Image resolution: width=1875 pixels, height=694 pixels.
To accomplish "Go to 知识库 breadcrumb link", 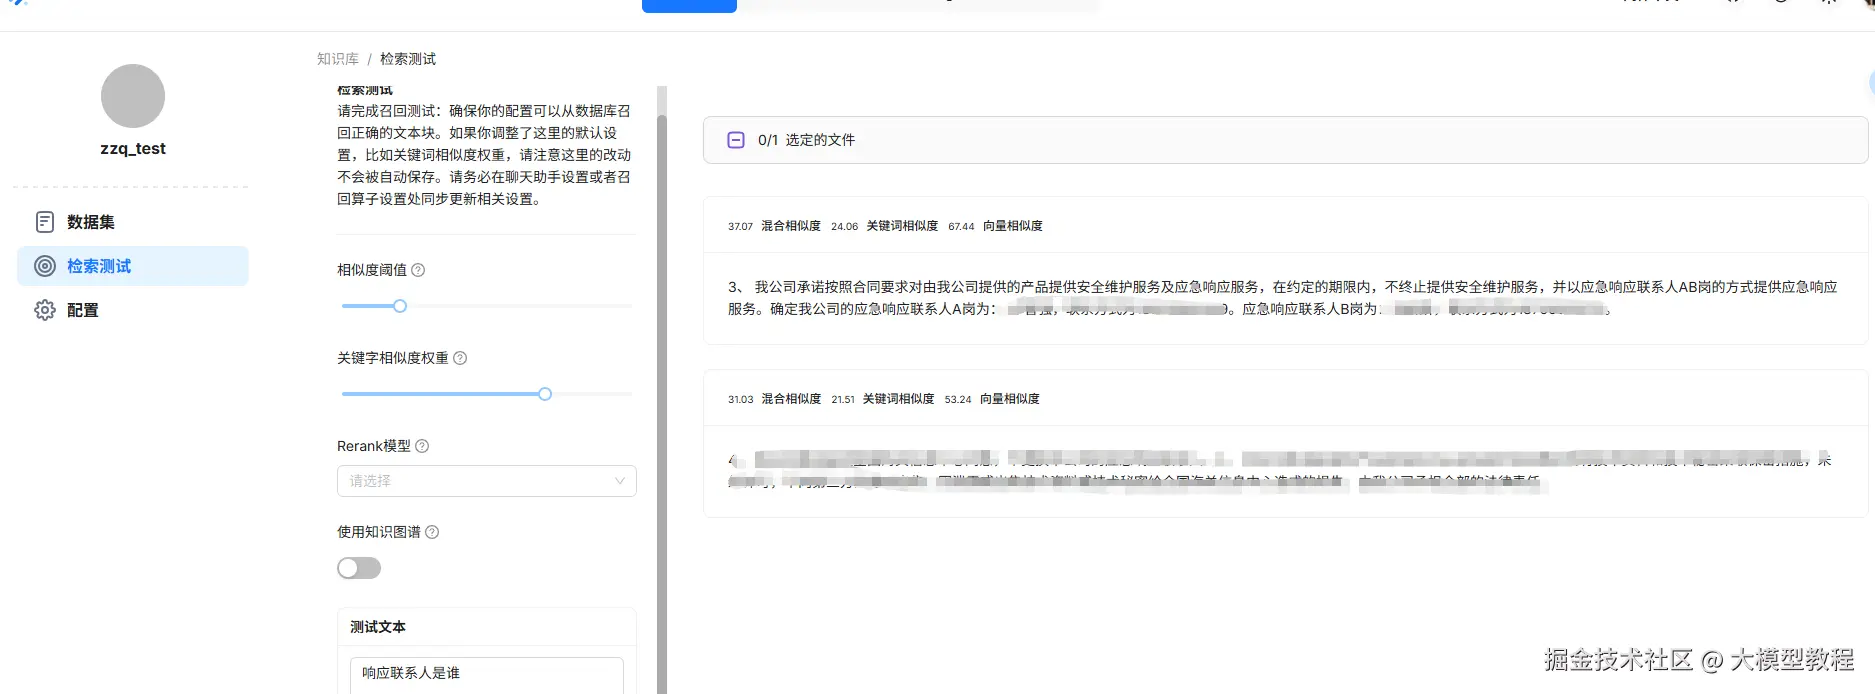I will click(338, 59).
